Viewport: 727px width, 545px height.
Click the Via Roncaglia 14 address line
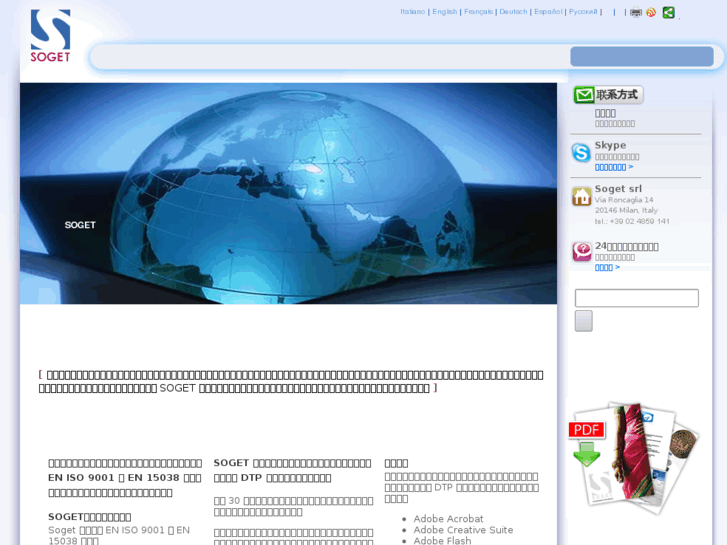tap(624, 200)
